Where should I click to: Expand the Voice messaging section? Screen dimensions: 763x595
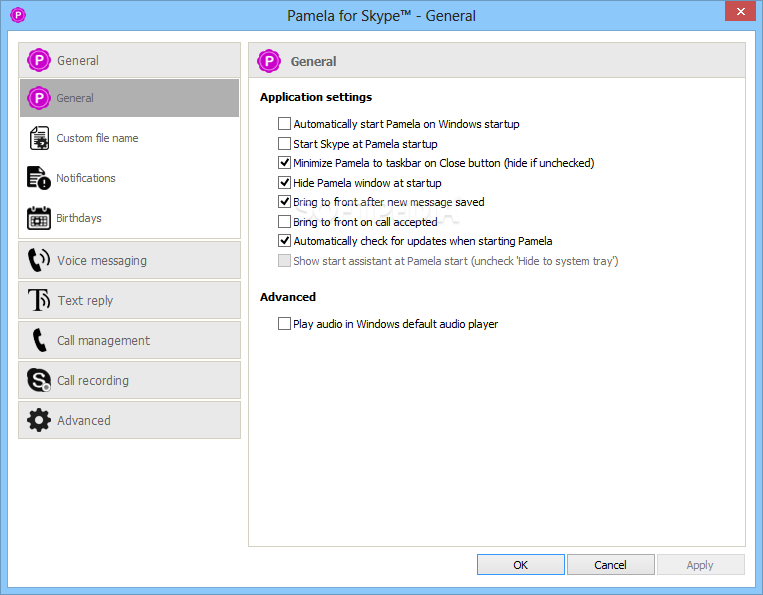click(x=129, y=260)
